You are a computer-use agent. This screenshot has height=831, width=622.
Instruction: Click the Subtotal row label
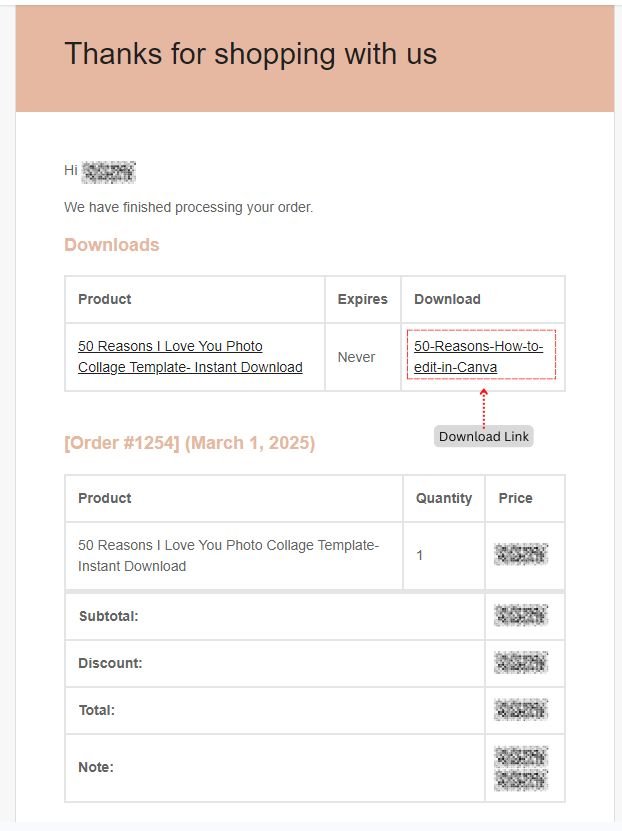click(x=109, y=616)
